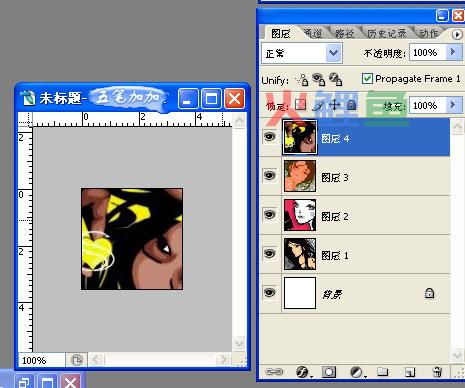
Task: Click the 图层 2 layer name
Action: [x=335, y=217]
